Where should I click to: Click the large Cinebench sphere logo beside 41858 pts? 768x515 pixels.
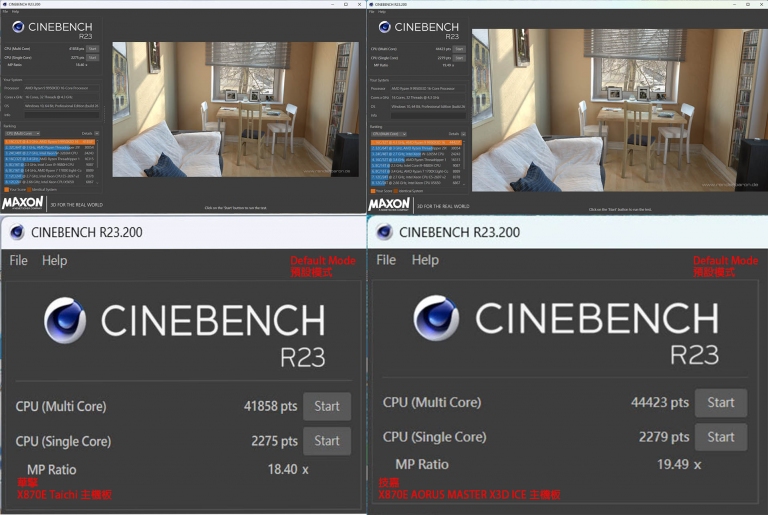(65, 321)
